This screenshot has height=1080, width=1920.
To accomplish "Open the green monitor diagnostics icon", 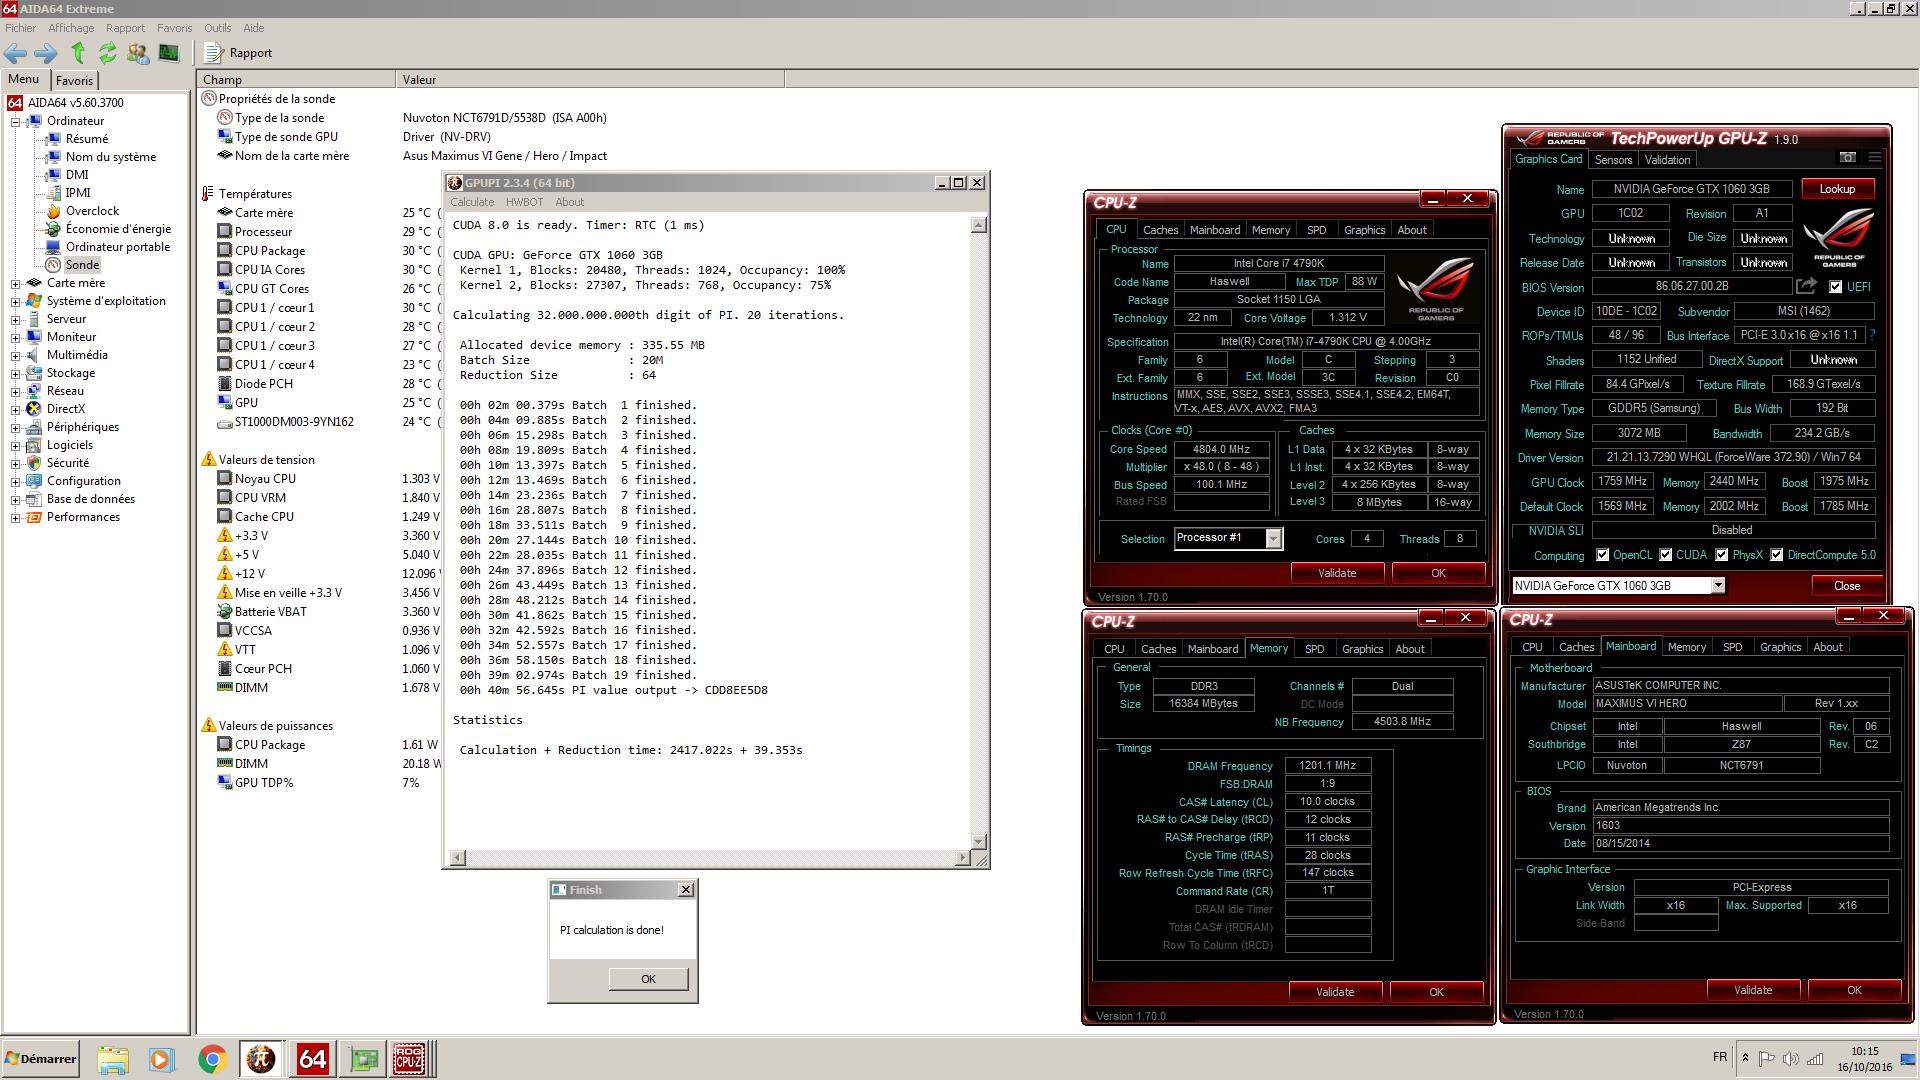I will pyautogui.click(x=168, y=53).
